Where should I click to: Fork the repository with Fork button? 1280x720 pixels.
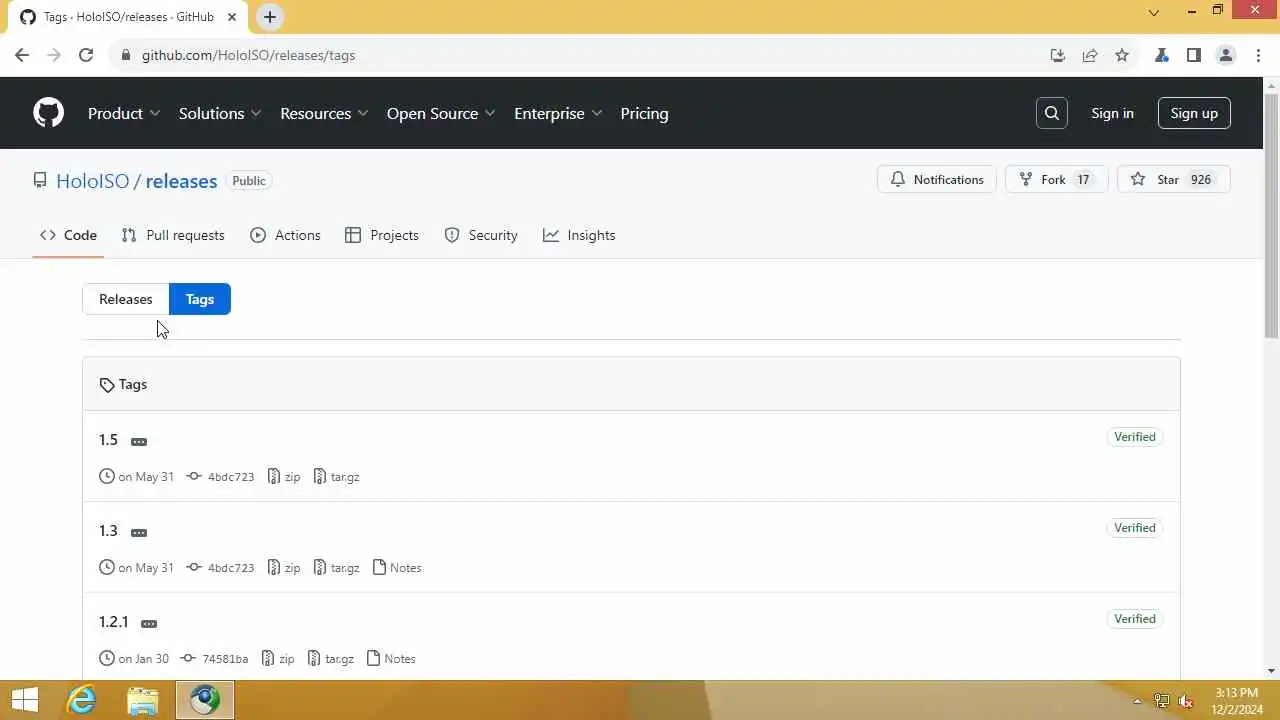click(x=1056, y=180)
